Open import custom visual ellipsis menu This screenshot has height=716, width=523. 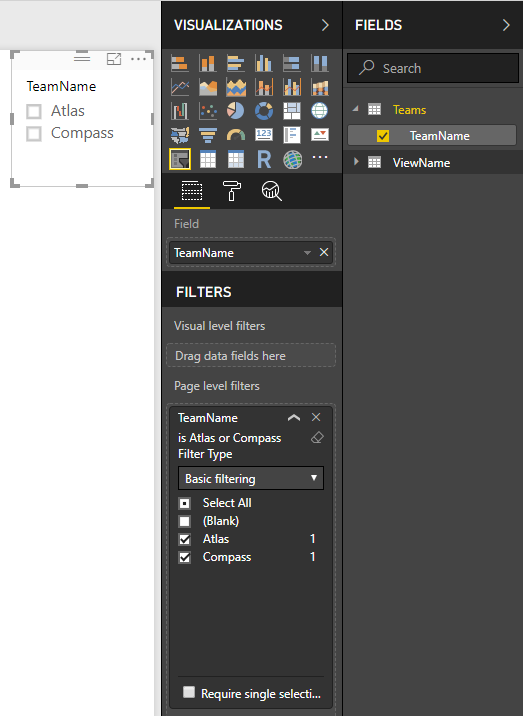(x=320, y=157)
